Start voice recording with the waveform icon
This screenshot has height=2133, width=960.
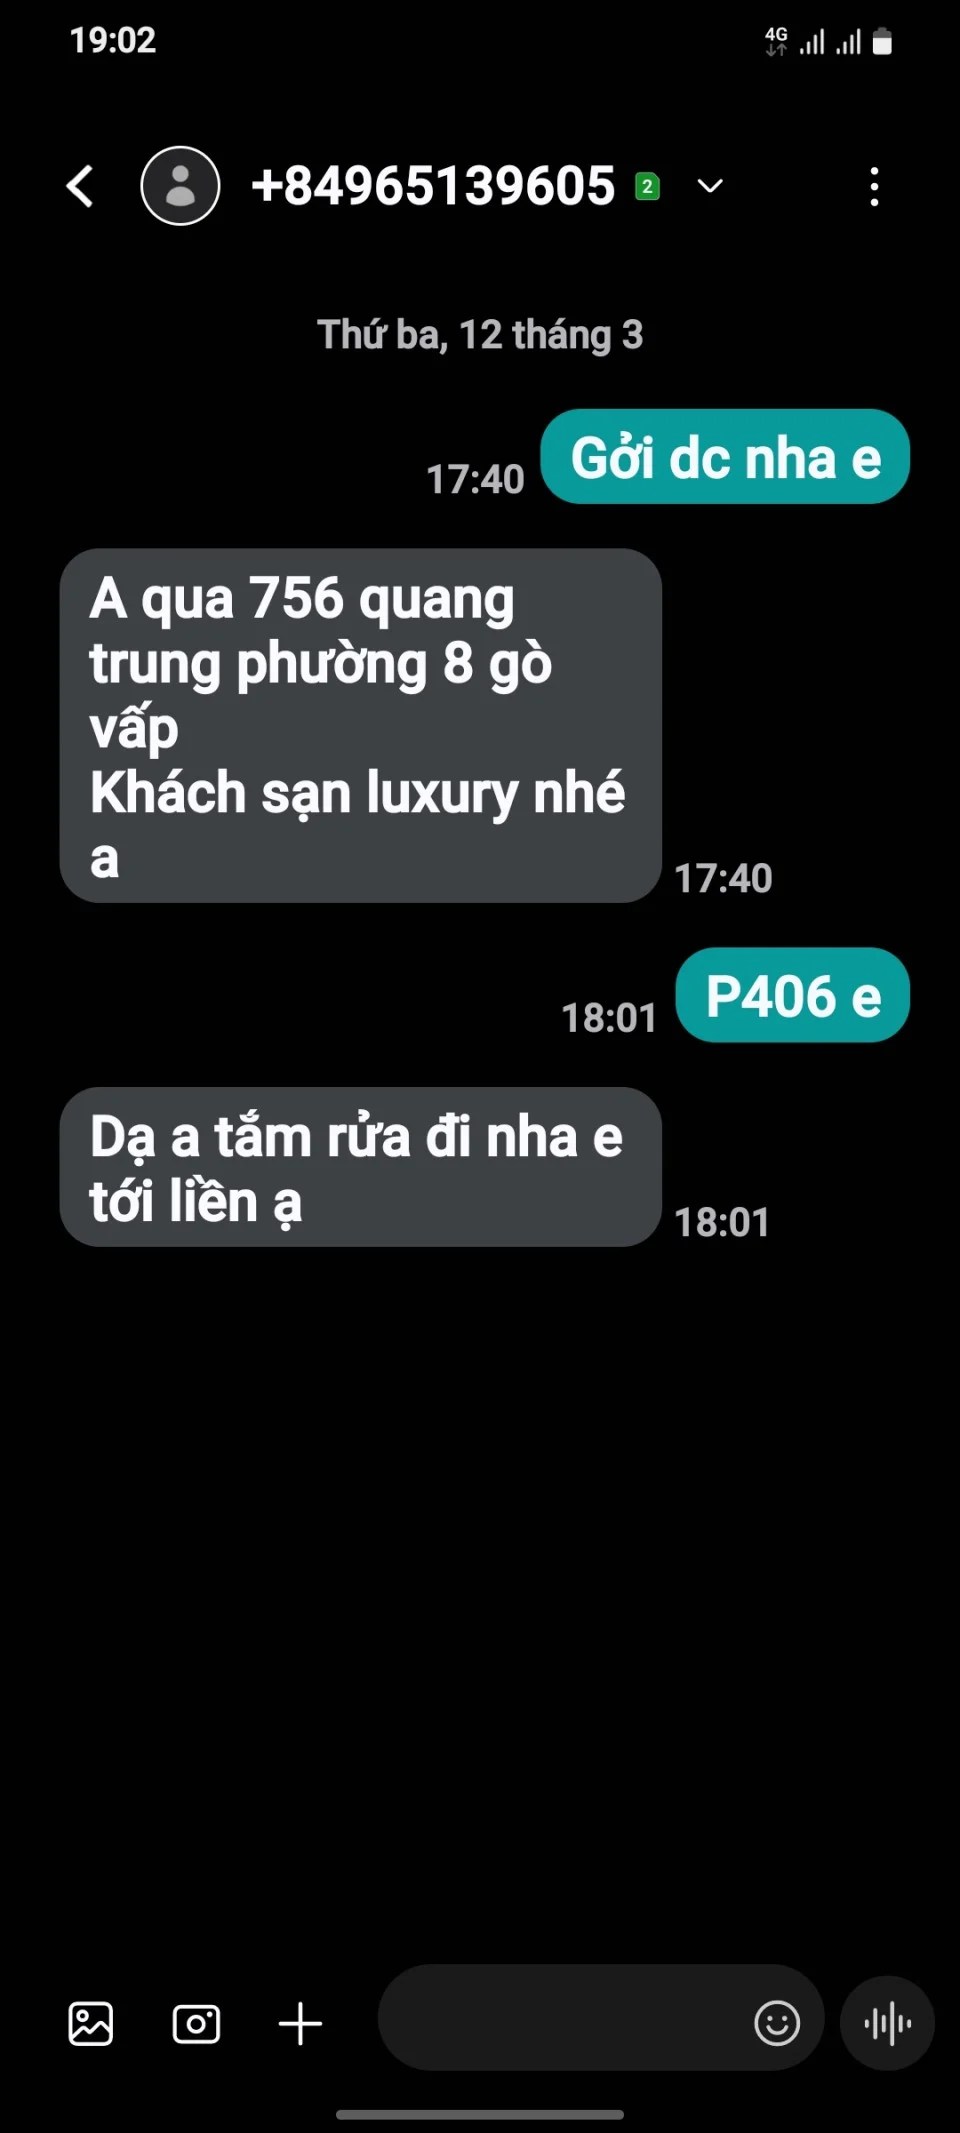pyautogui.click(x=888, y=2024)
